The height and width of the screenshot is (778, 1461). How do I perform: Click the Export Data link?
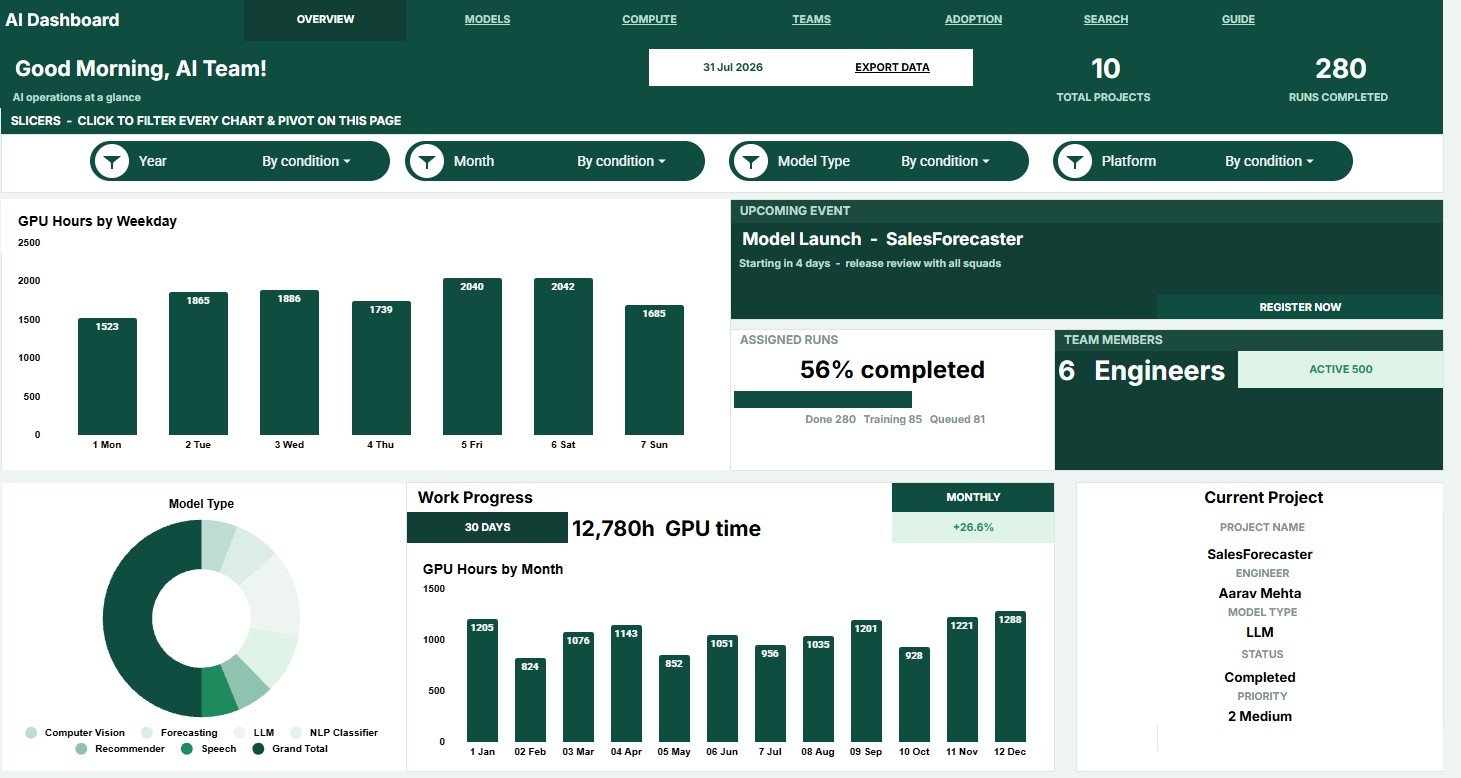pyautogui.click(x=892, y=68)
